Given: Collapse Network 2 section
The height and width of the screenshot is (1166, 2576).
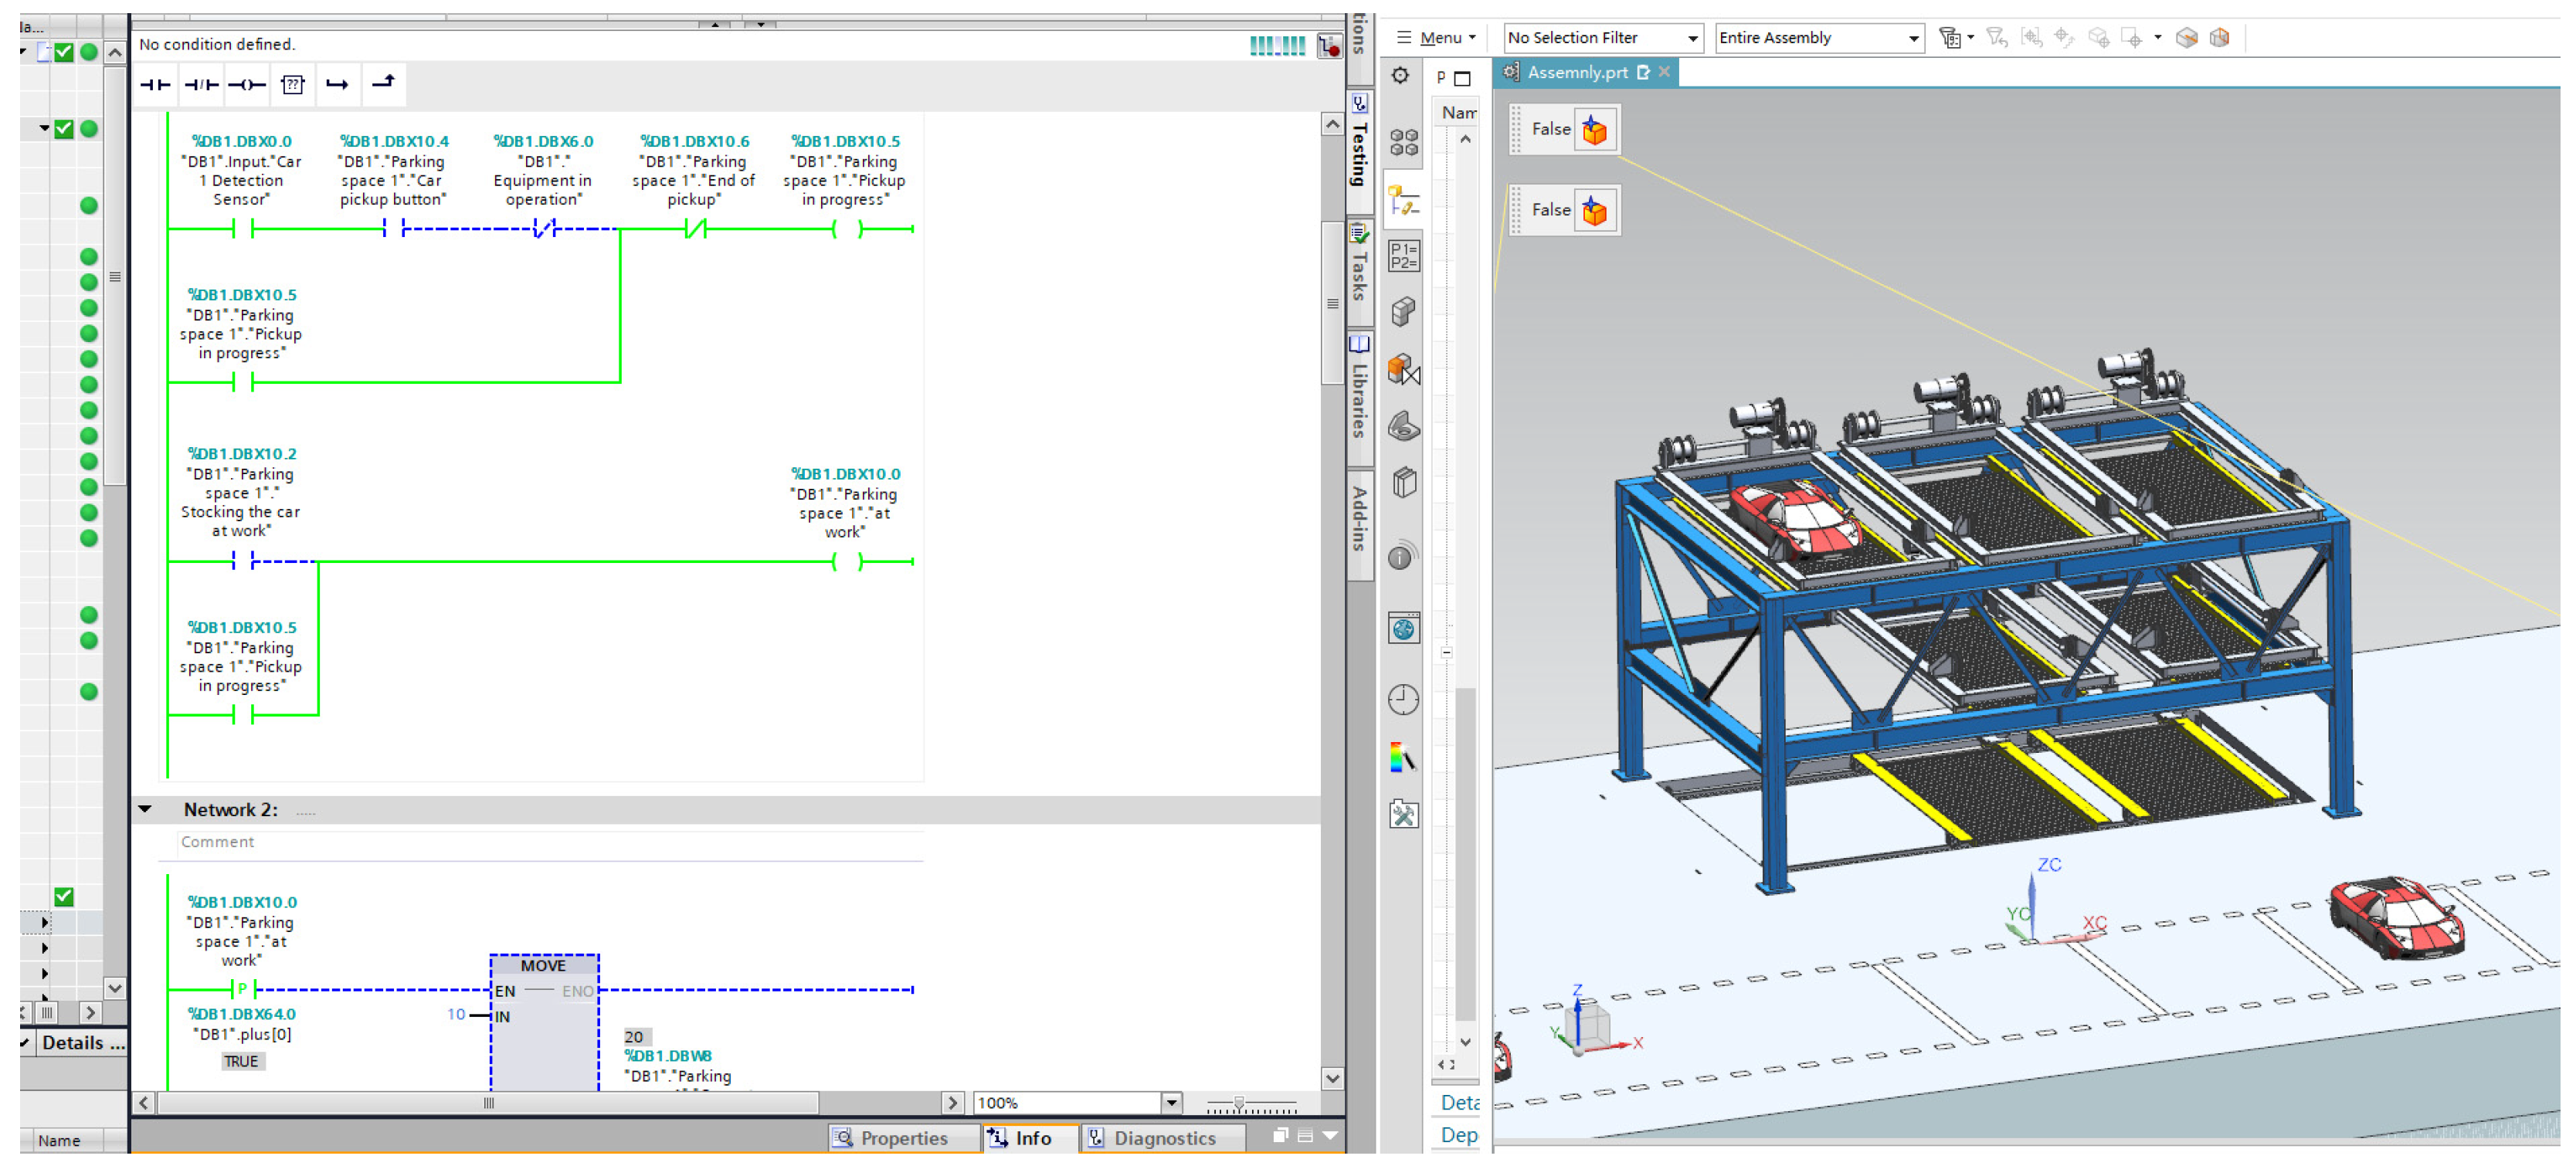Looking at the screenshot, I should tap(145, 809).
